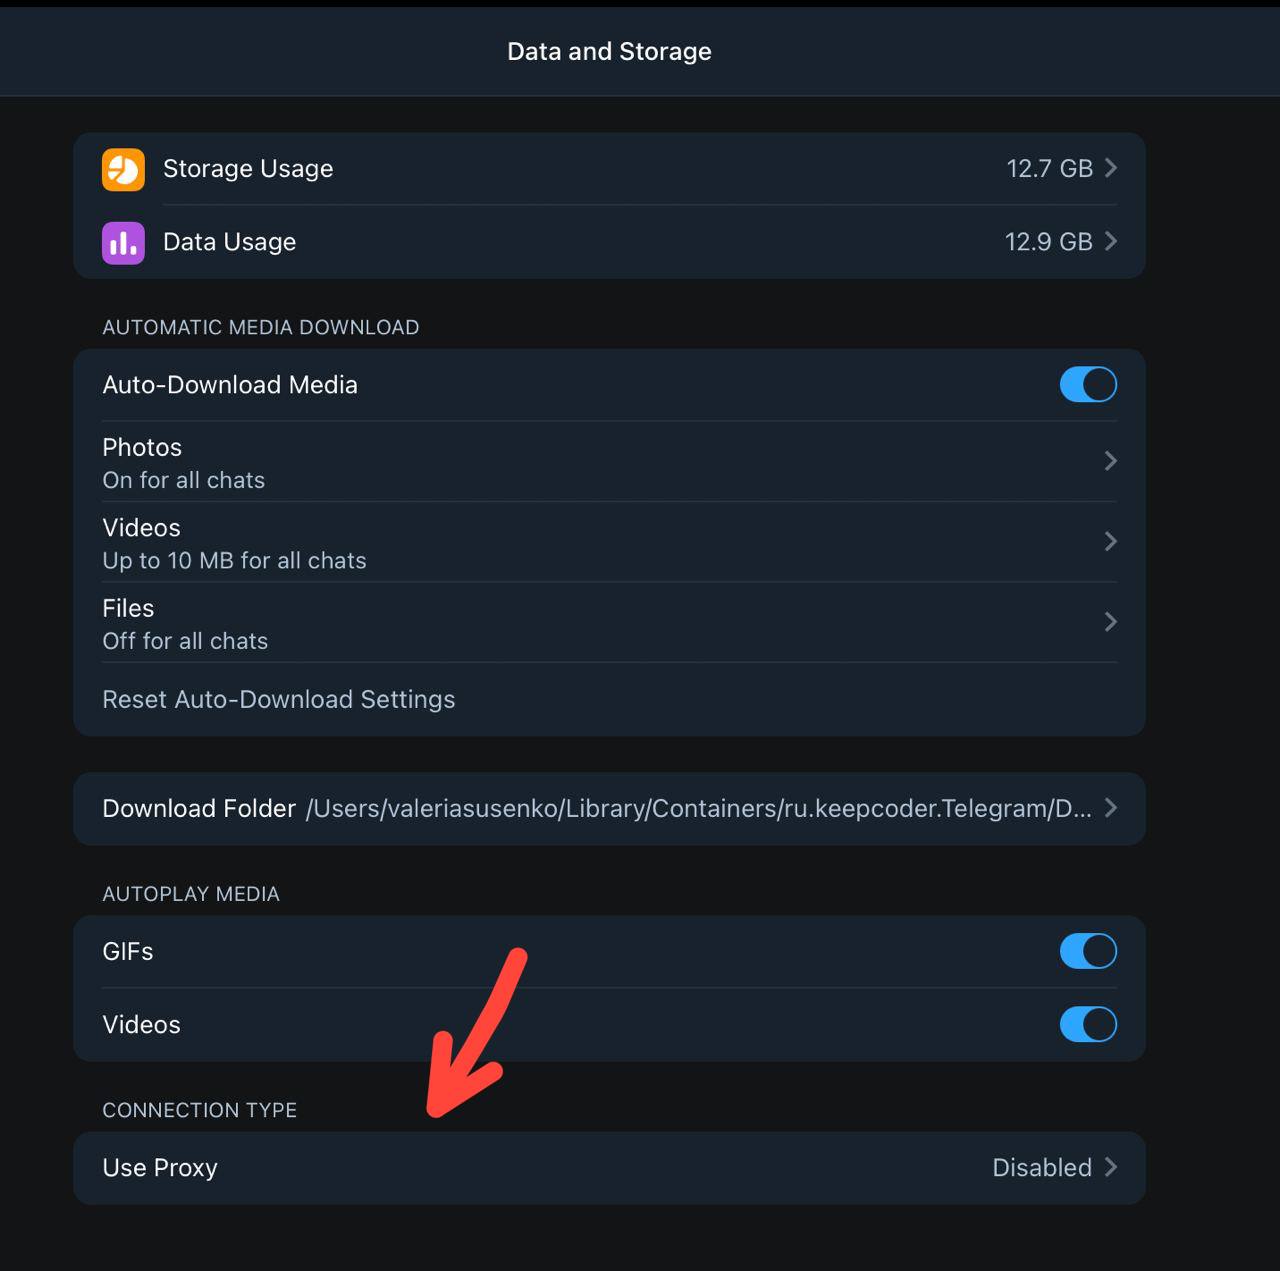Turn off Videos autoplay
This screenshot has width=1280, height=1271.
1088,1024
